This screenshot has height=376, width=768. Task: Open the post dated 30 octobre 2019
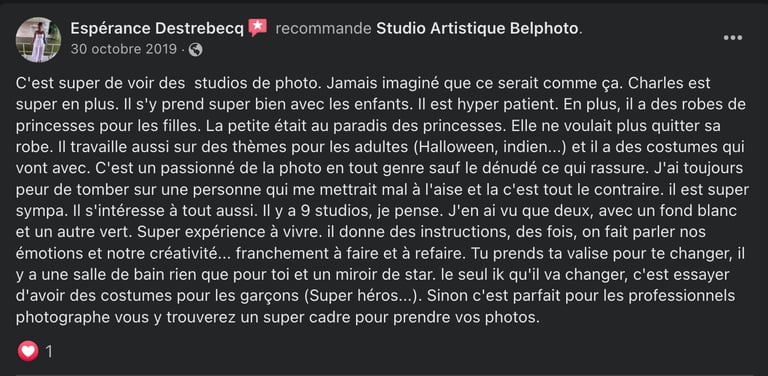[x=123, y=50]
